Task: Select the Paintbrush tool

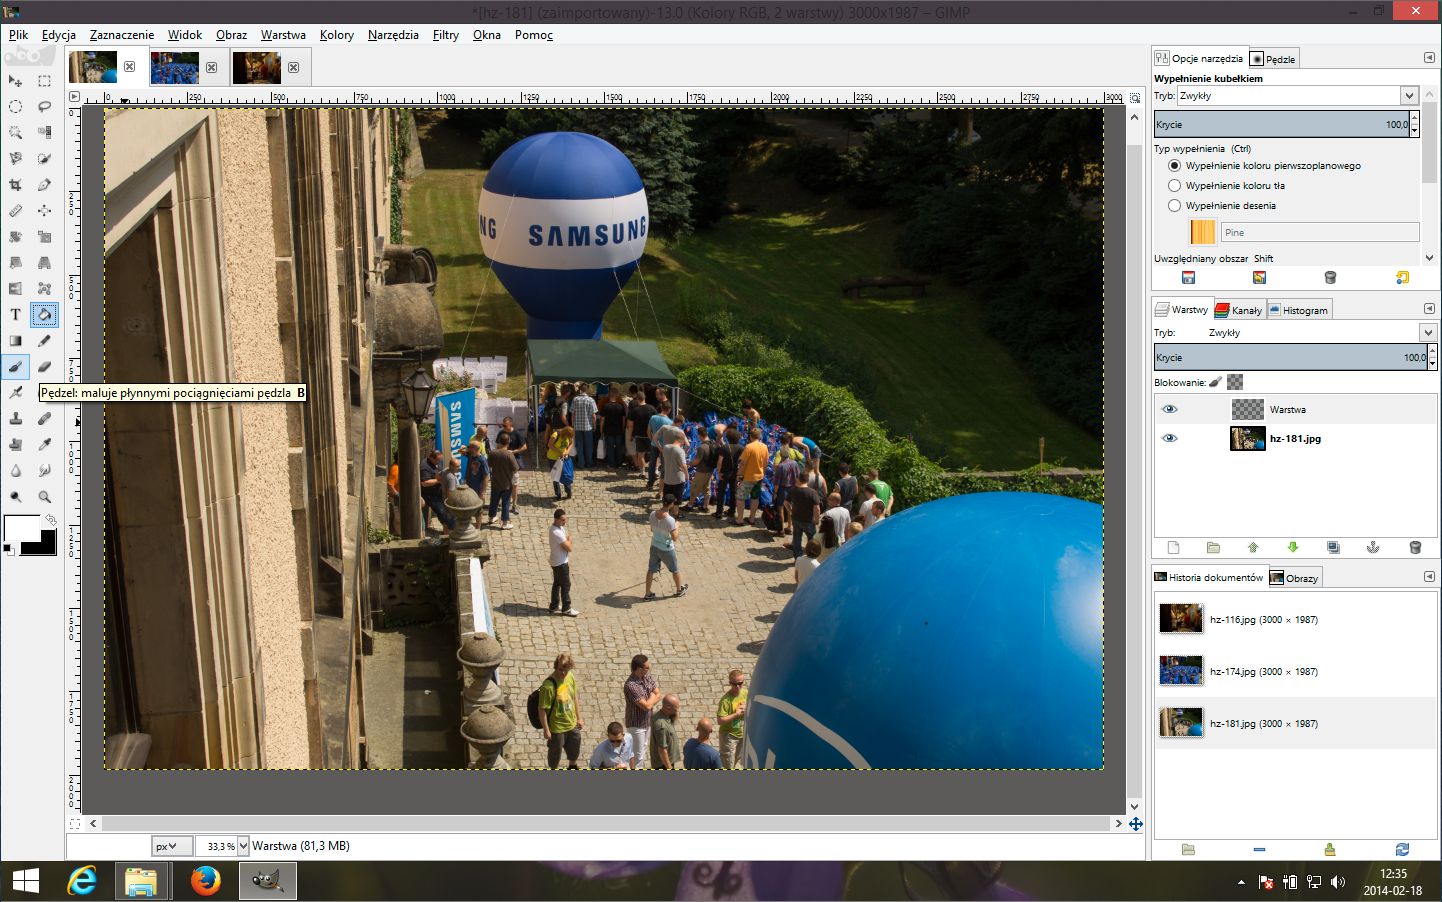Action: coord(16,367)
